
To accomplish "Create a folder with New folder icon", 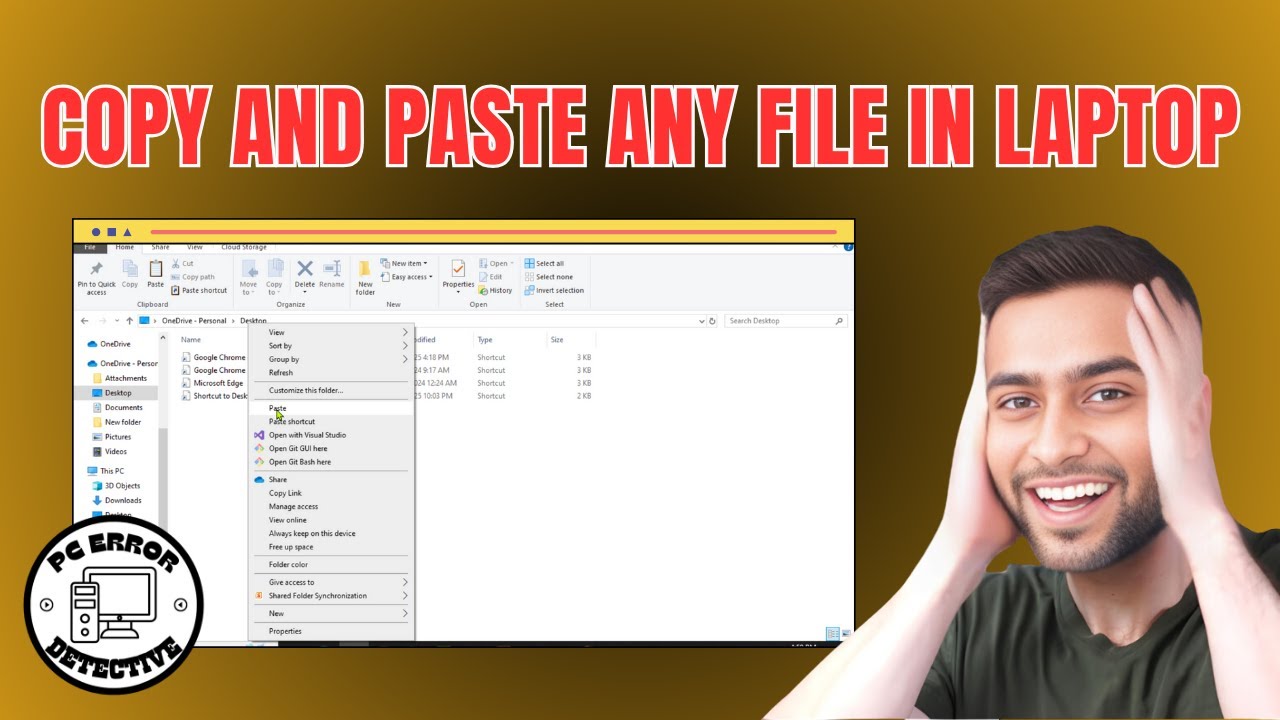I will tap(365, 268).
